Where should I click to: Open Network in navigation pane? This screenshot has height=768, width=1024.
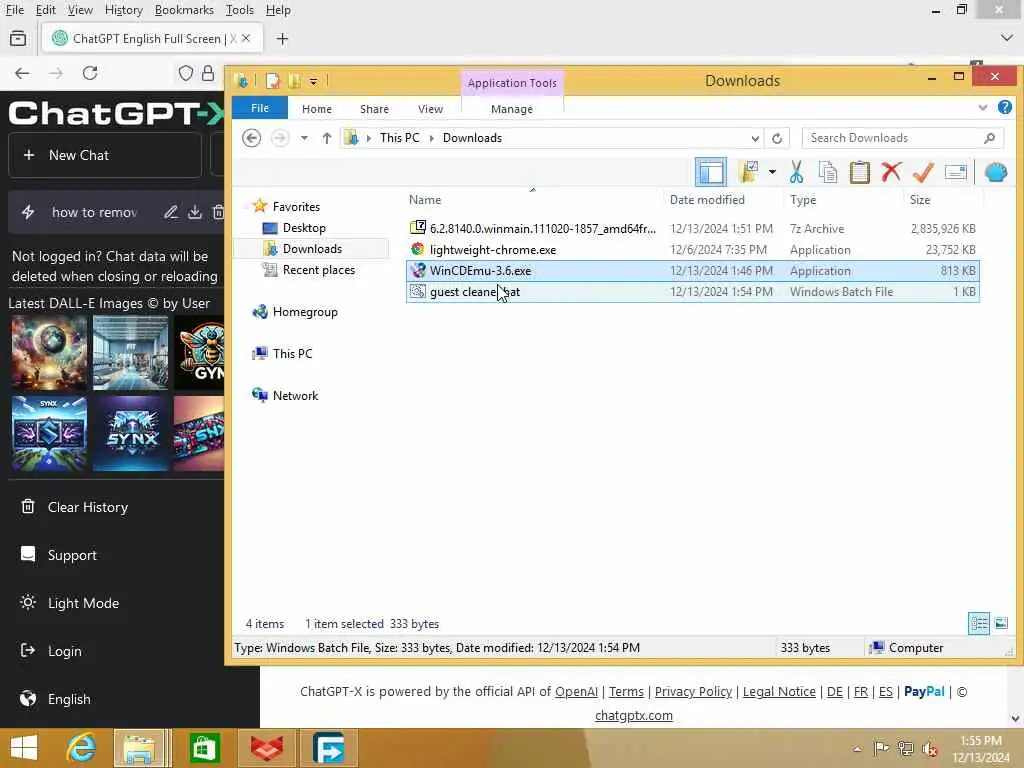pos(295,395)
